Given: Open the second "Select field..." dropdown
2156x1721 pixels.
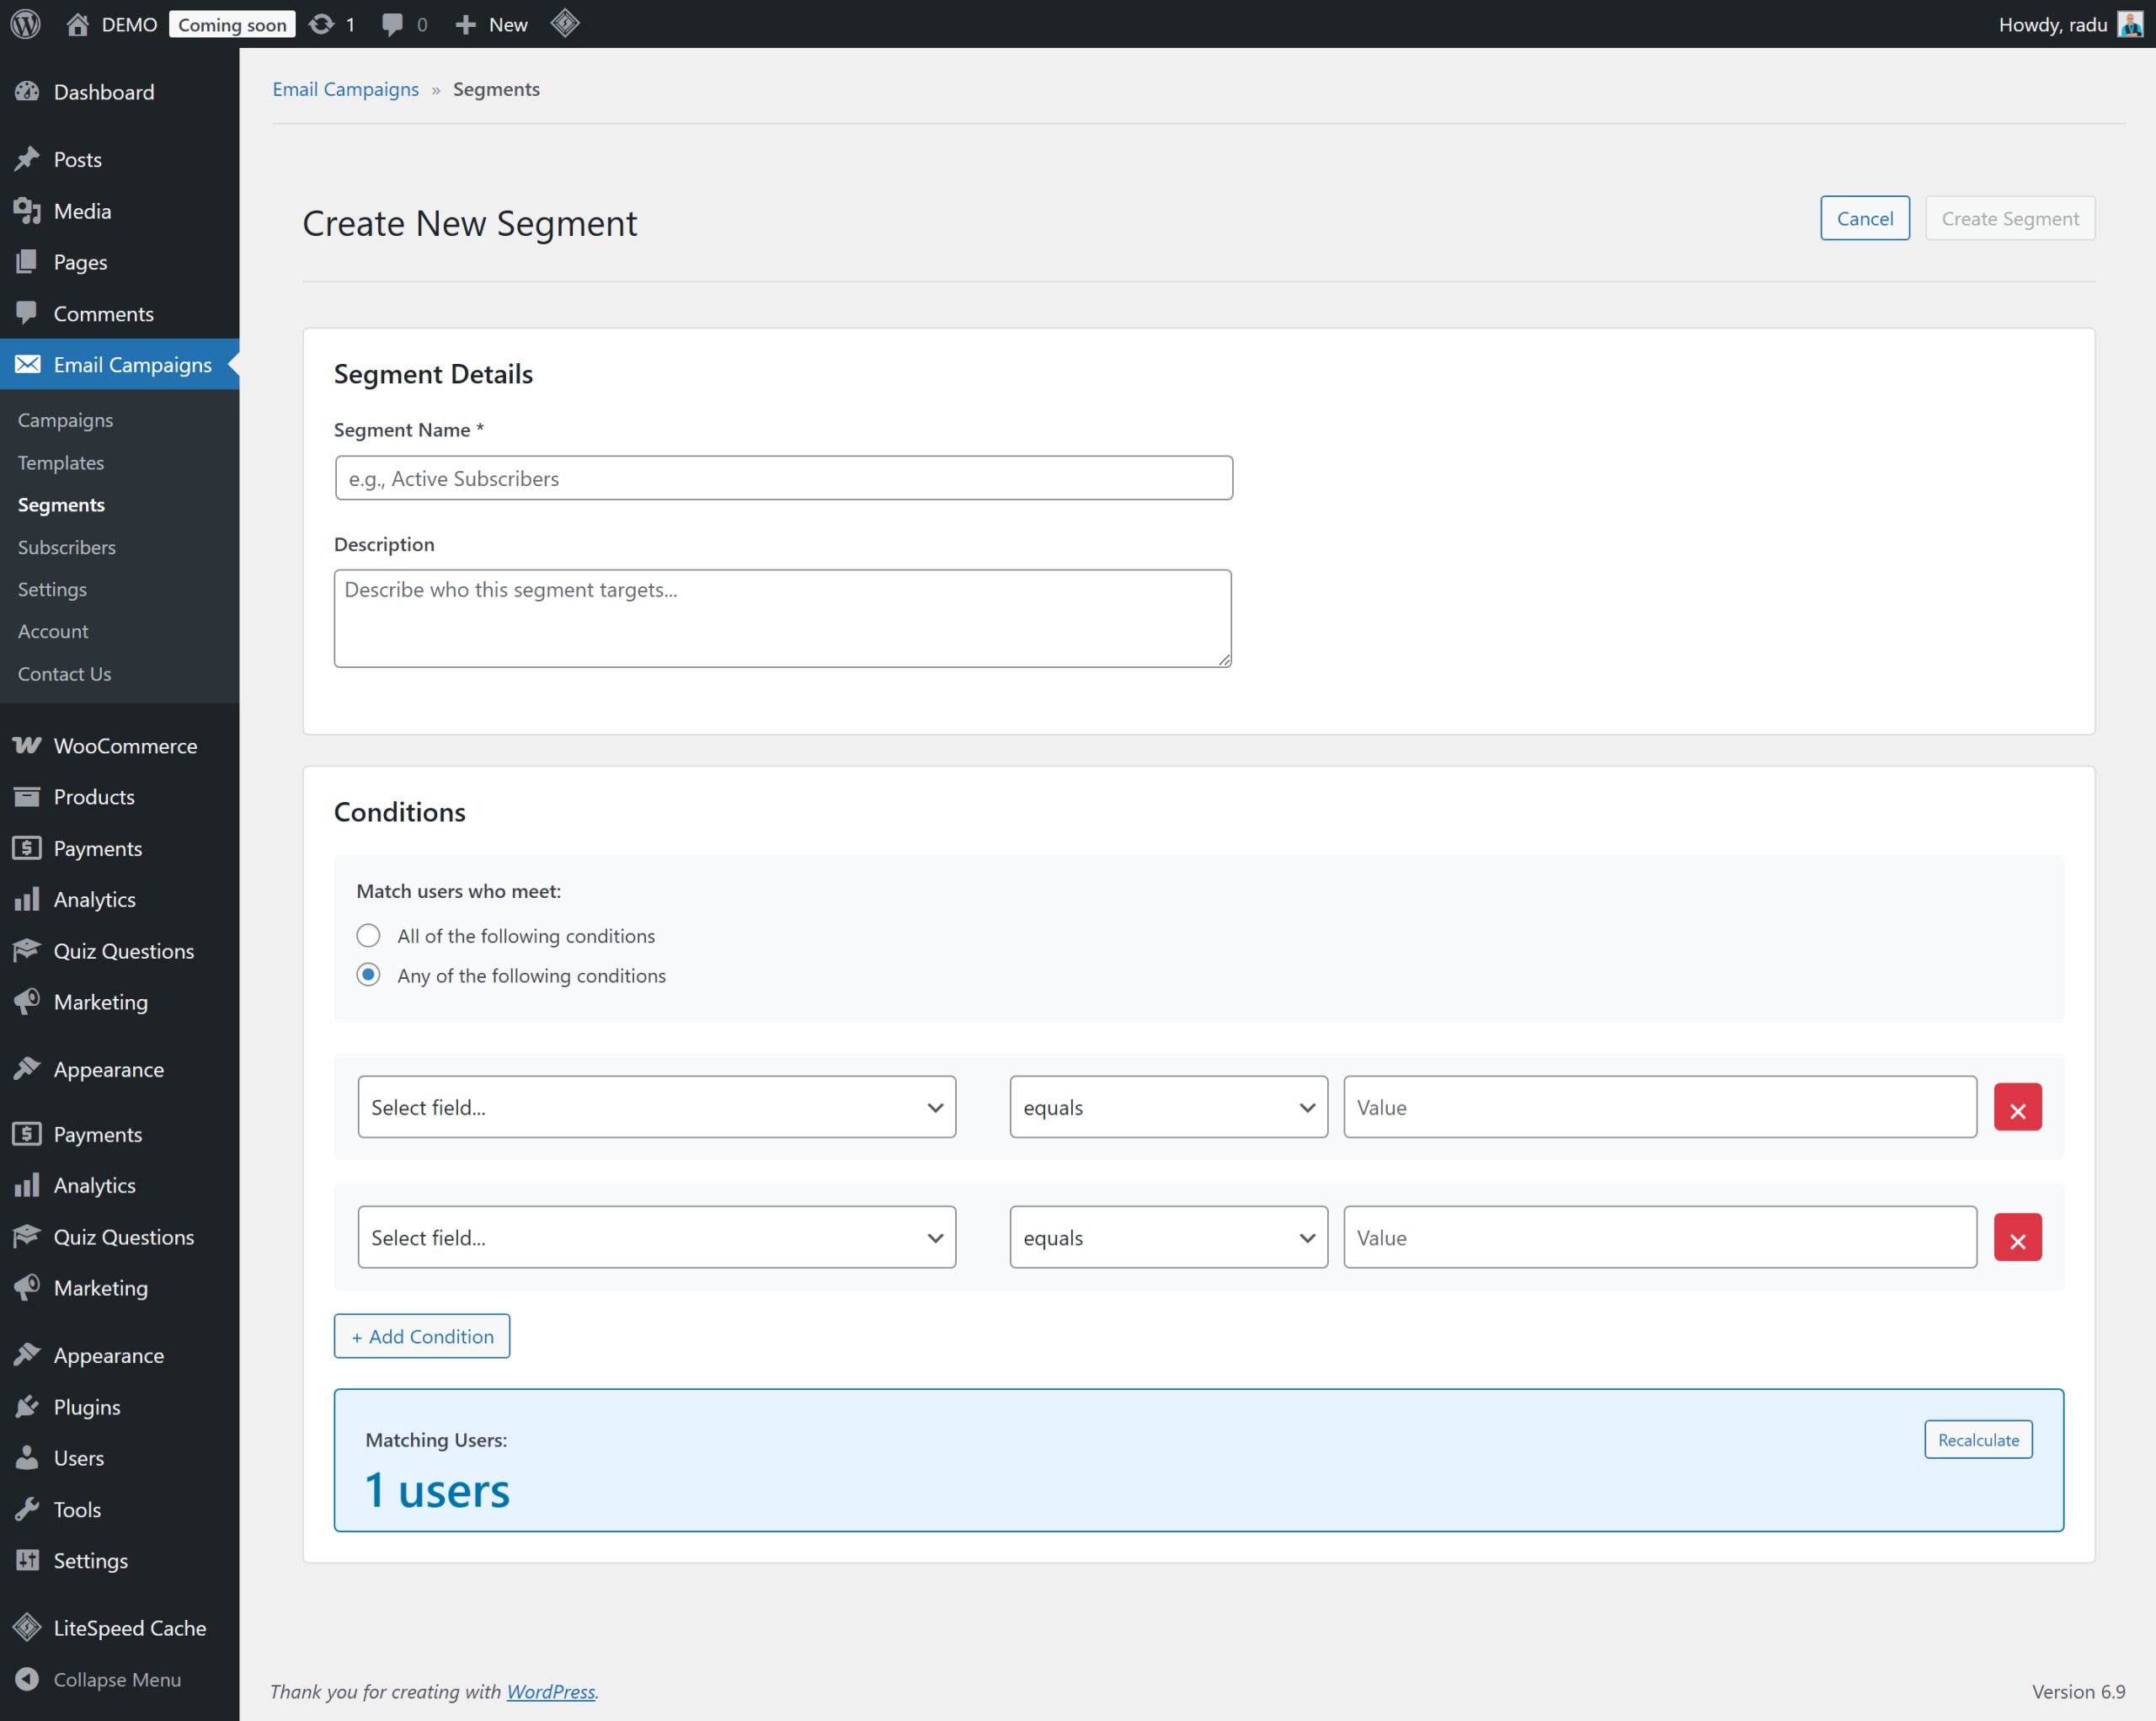Looking at the screenshot, I should (x=656, y=1237).
